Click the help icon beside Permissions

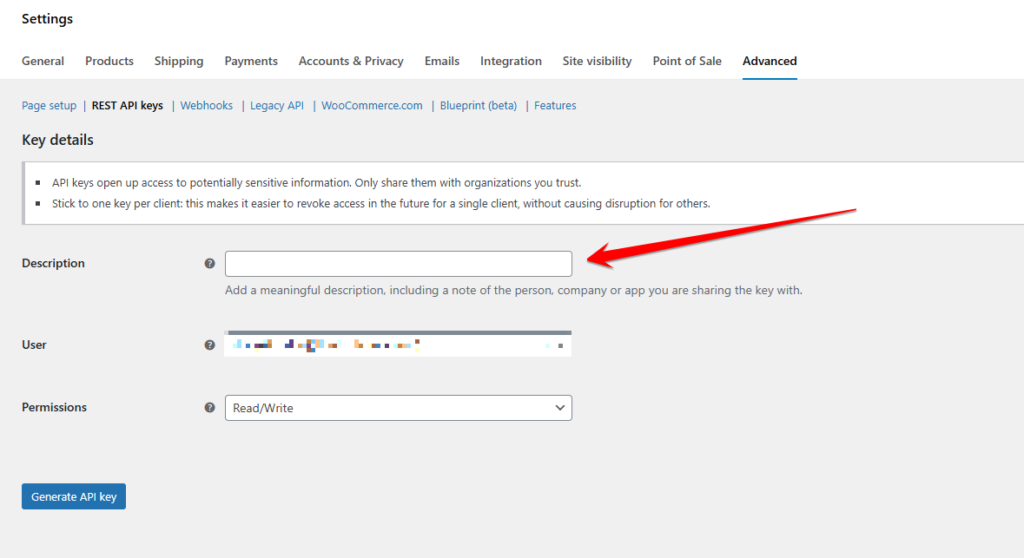[210, 408]
